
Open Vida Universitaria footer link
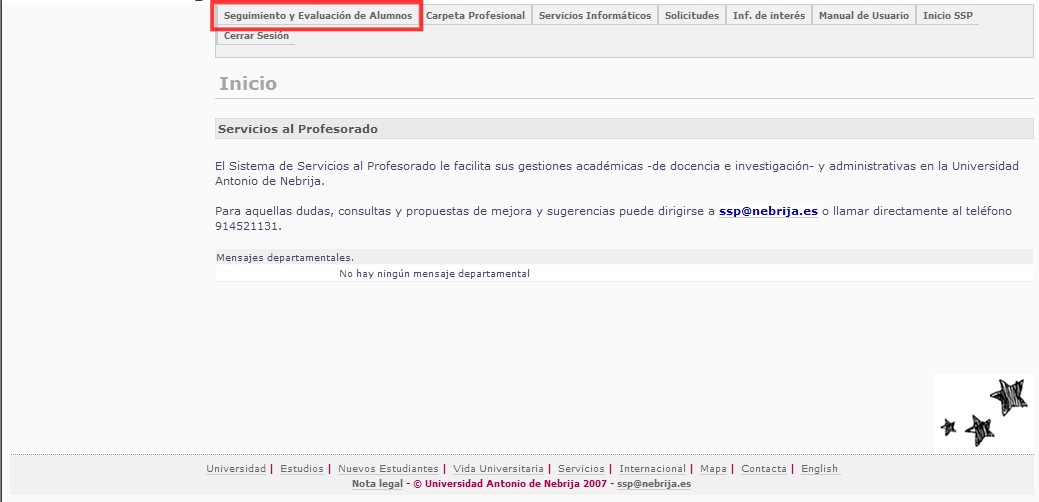[x=498, y=469]
